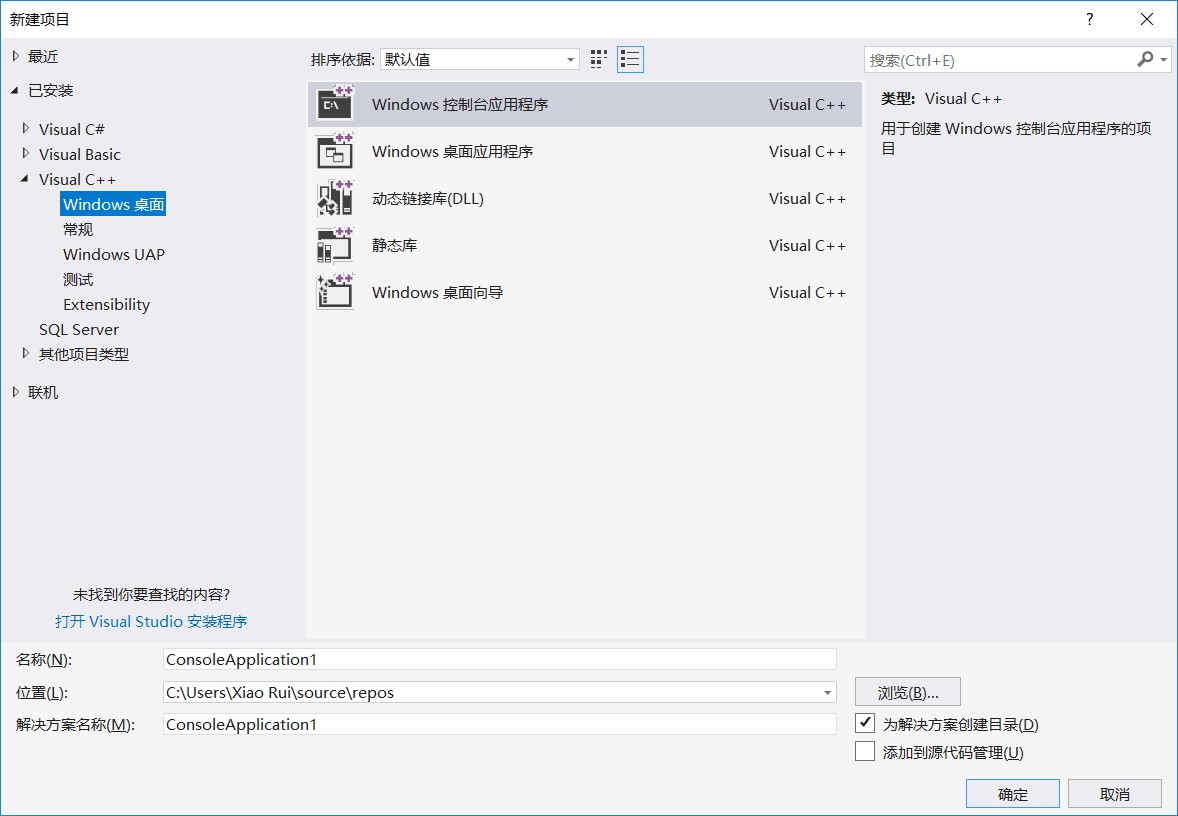Click 最近 tree label
Image resolution: width=1178 pixels, height=816 pixels.
pos(43,56)
